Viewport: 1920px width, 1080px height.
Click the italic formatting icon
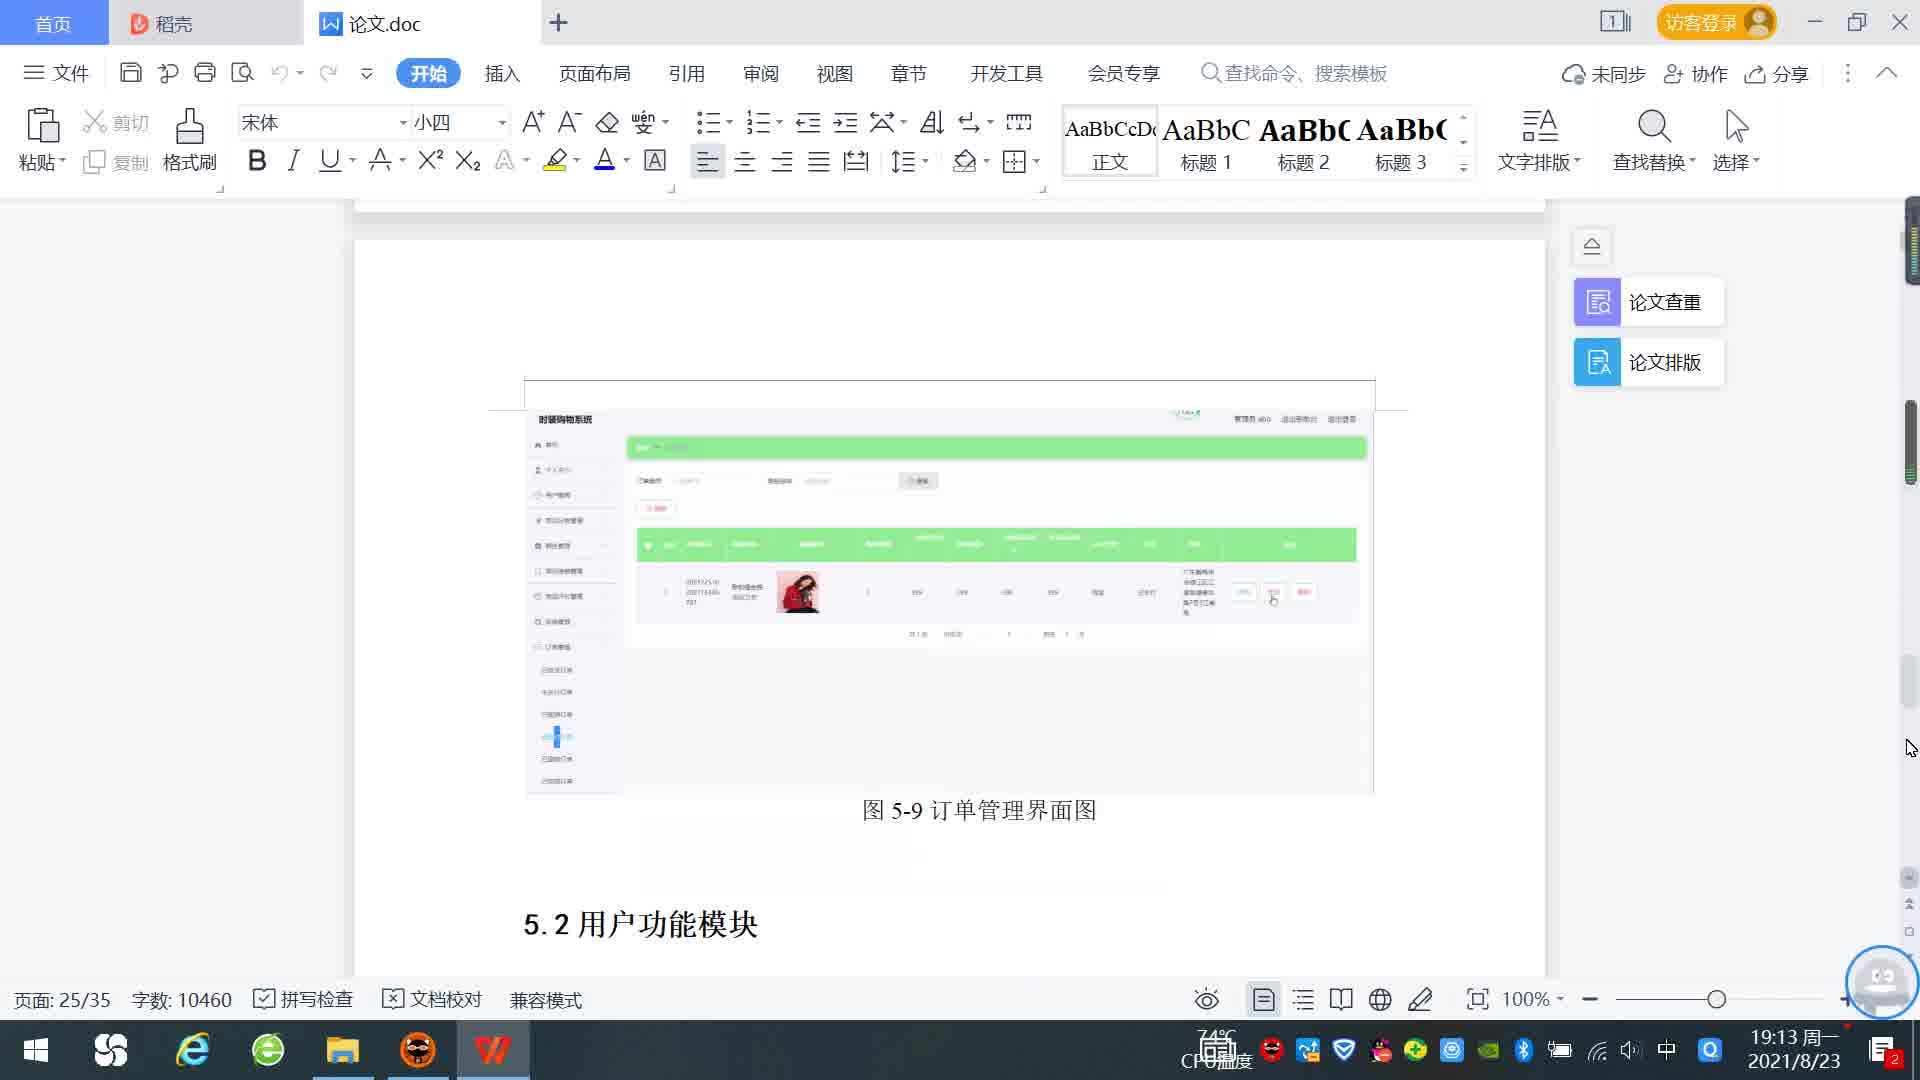pyautogui.click(x=293, y=161)
